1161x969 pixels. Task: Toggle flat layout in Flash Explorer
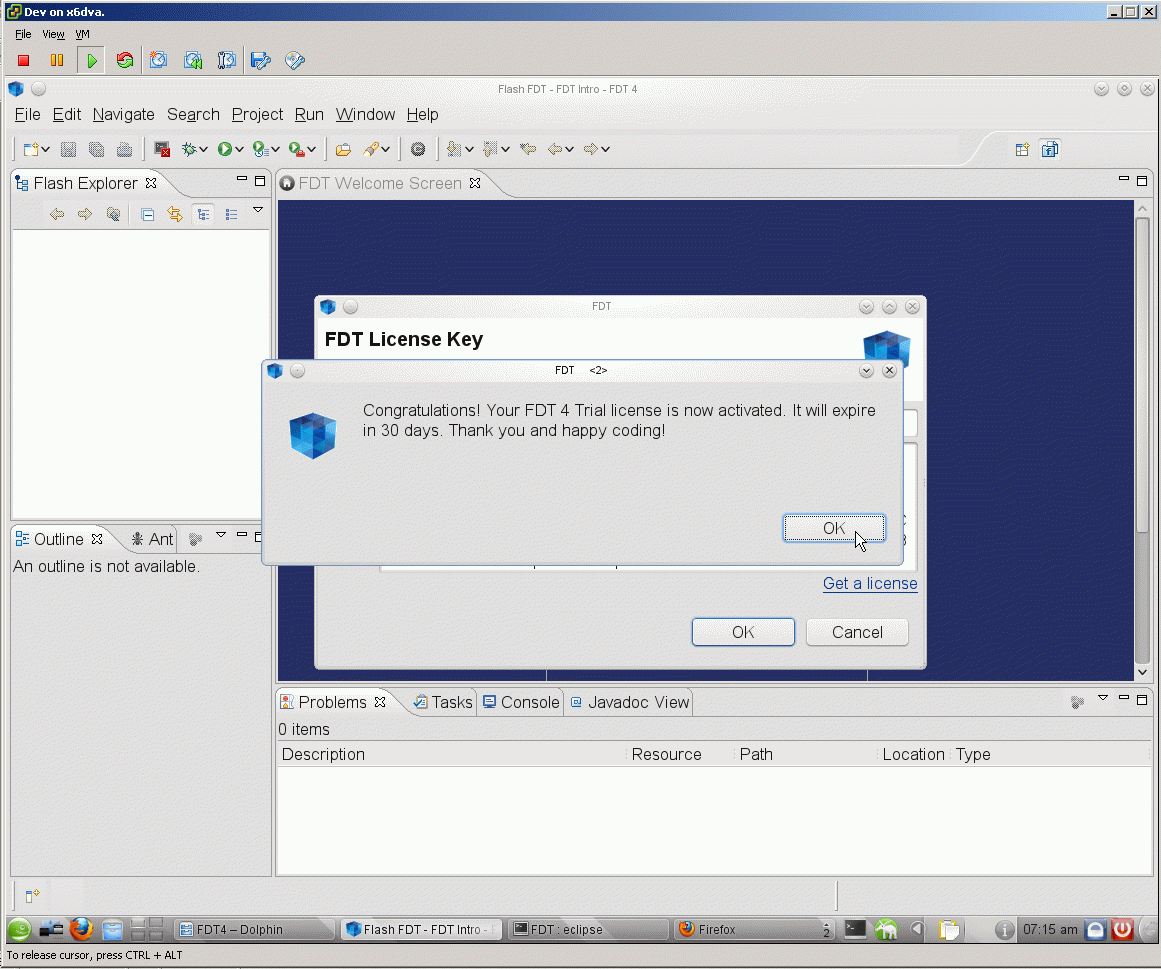[231, 215]
